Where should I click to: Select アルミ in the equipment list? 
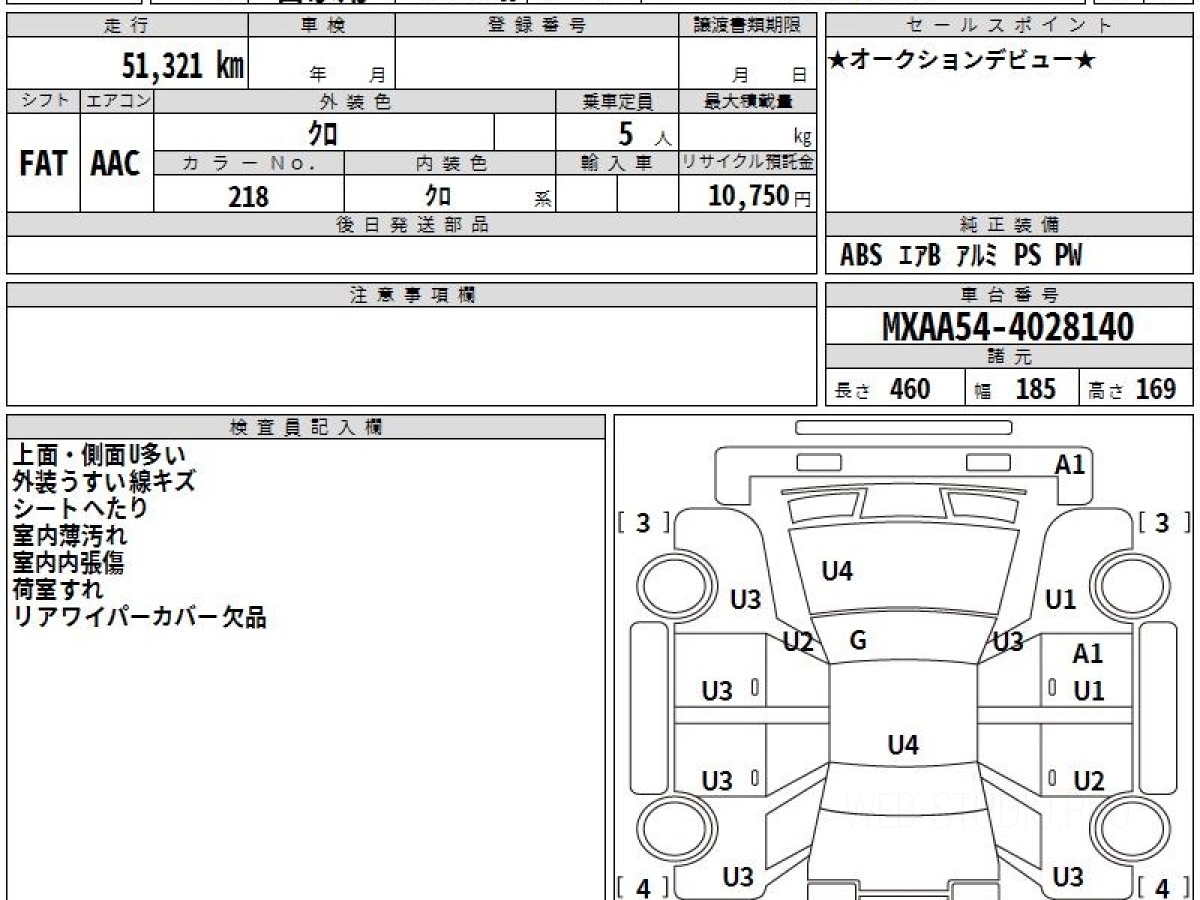tap(977, 256)
